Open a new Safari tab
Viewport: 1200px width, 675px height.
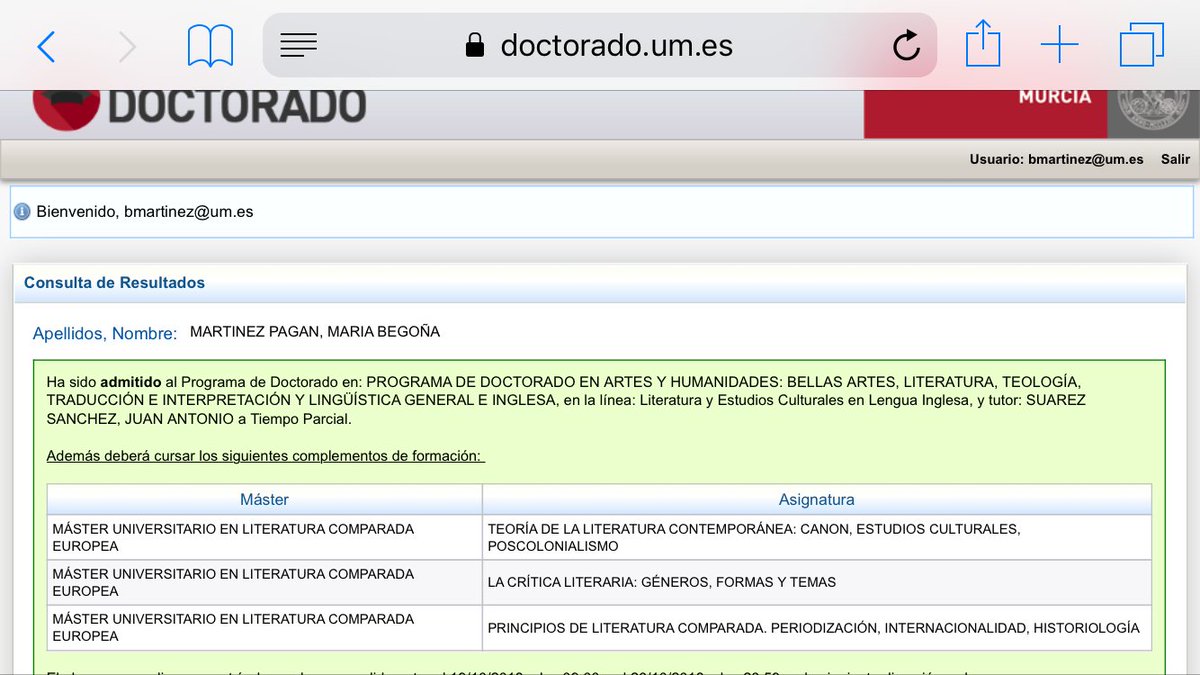coord(1060,43)
